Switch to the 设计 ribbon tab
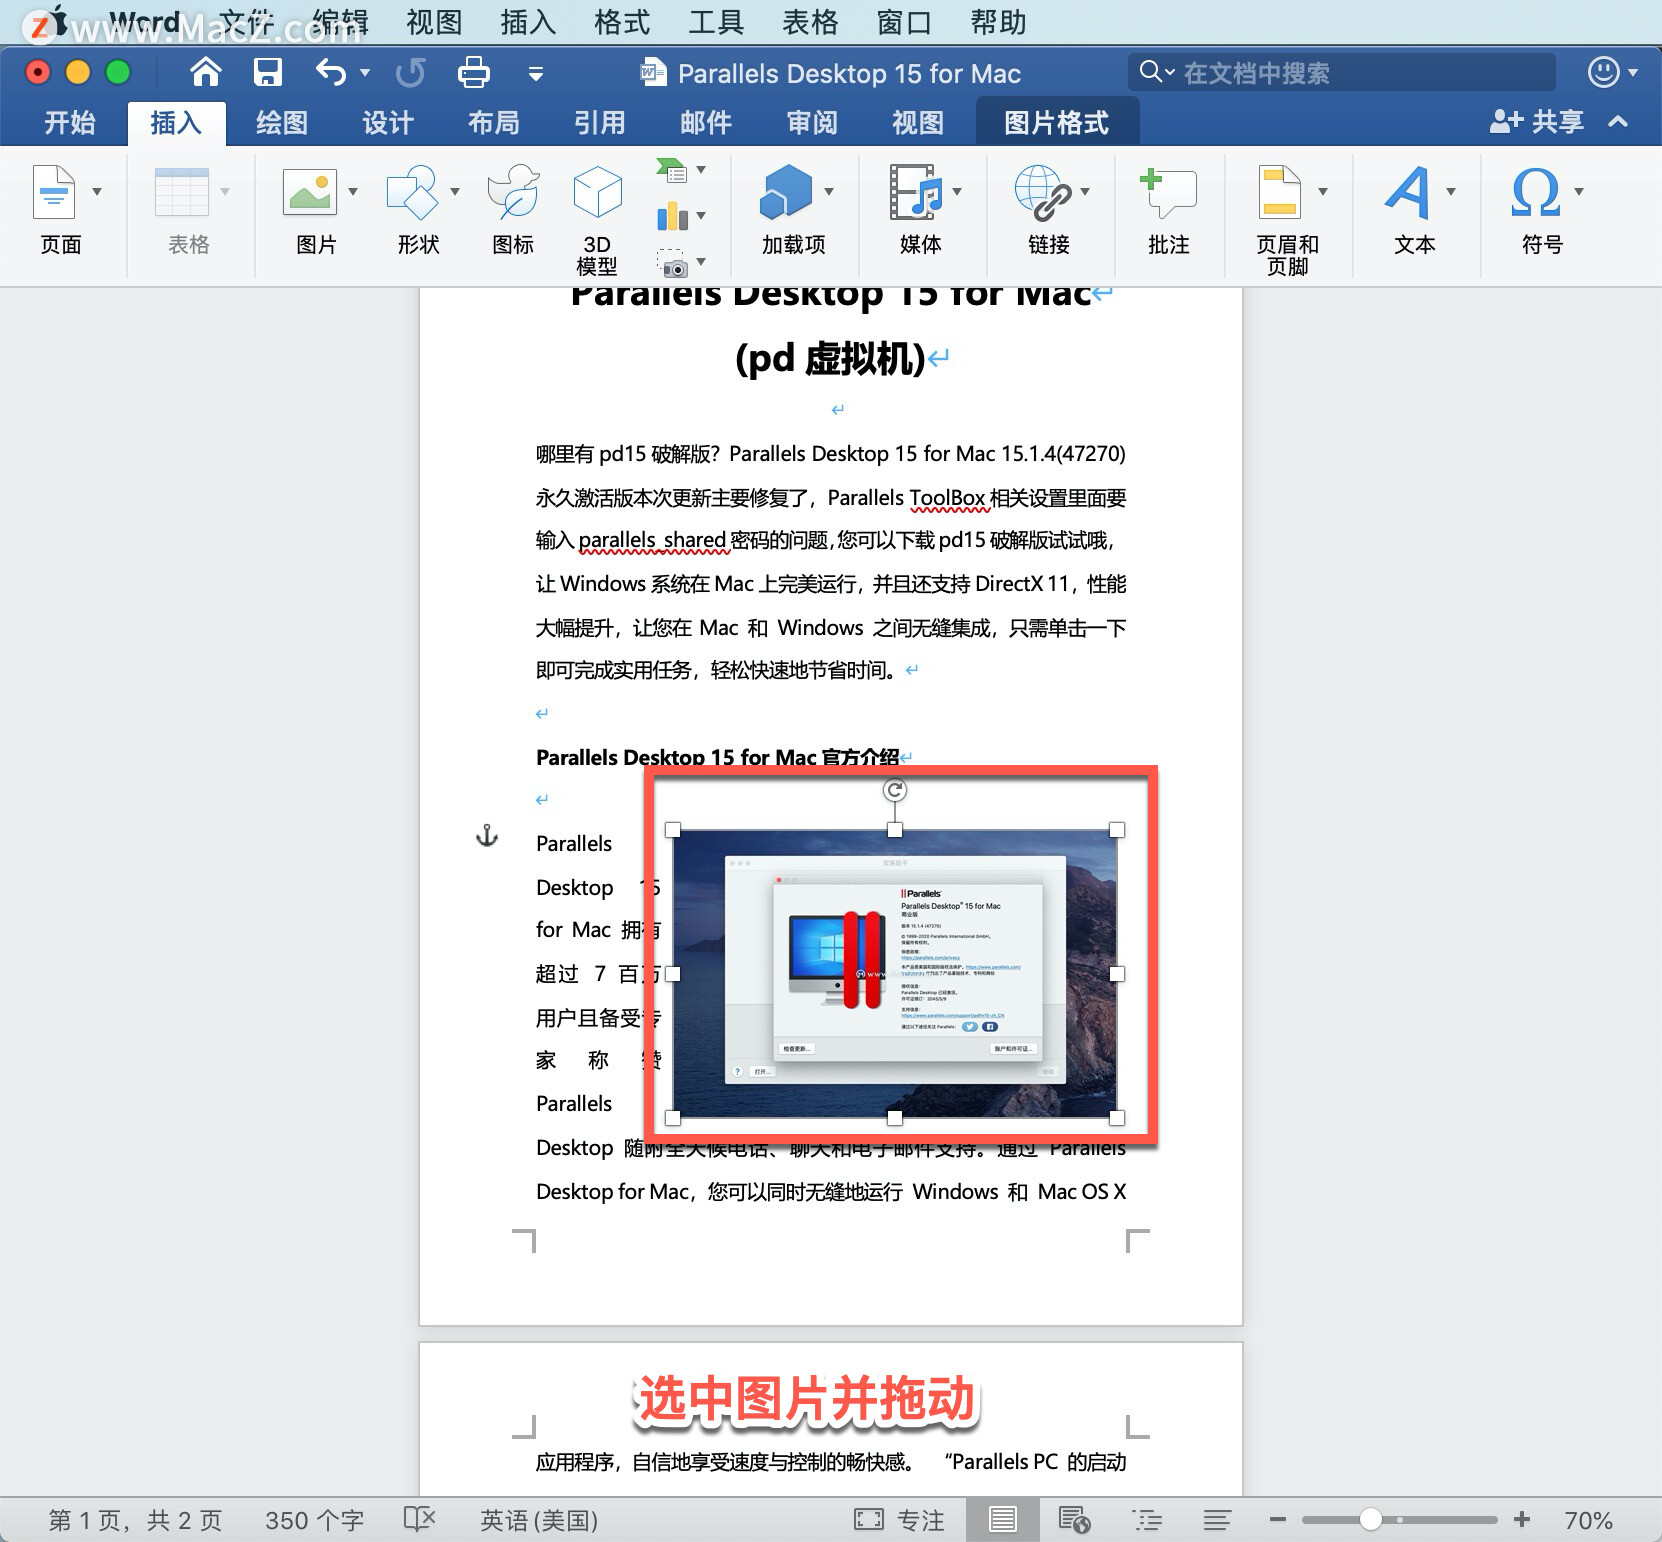This screenshot has height=1542, width=1662. click(x=388, y=123)
